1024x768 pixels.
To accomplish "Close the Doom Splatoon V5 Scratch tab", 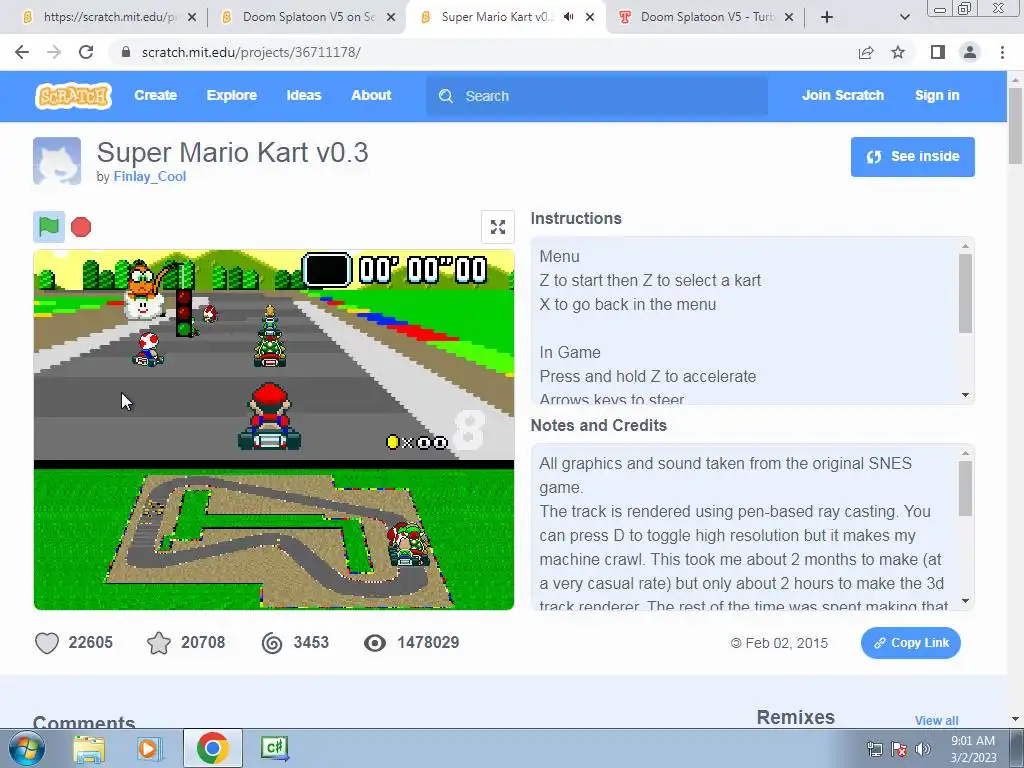I will pos(391,17).
